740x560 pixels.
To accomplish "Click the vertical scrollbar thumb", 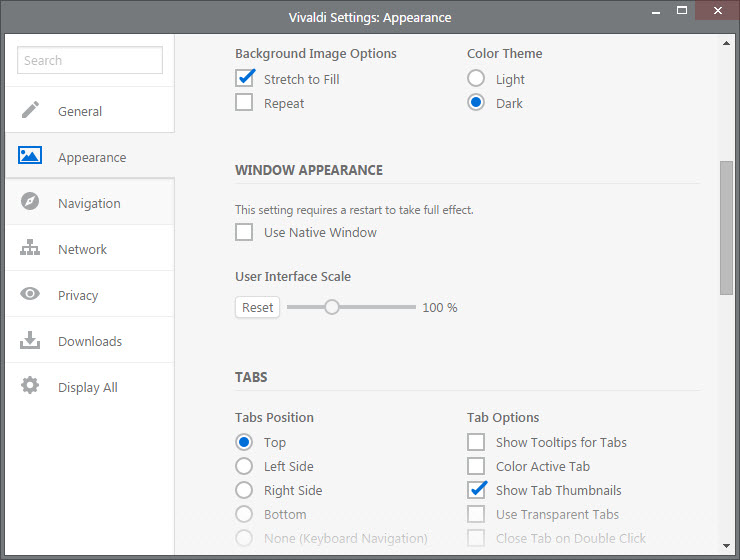I will 726,228.
